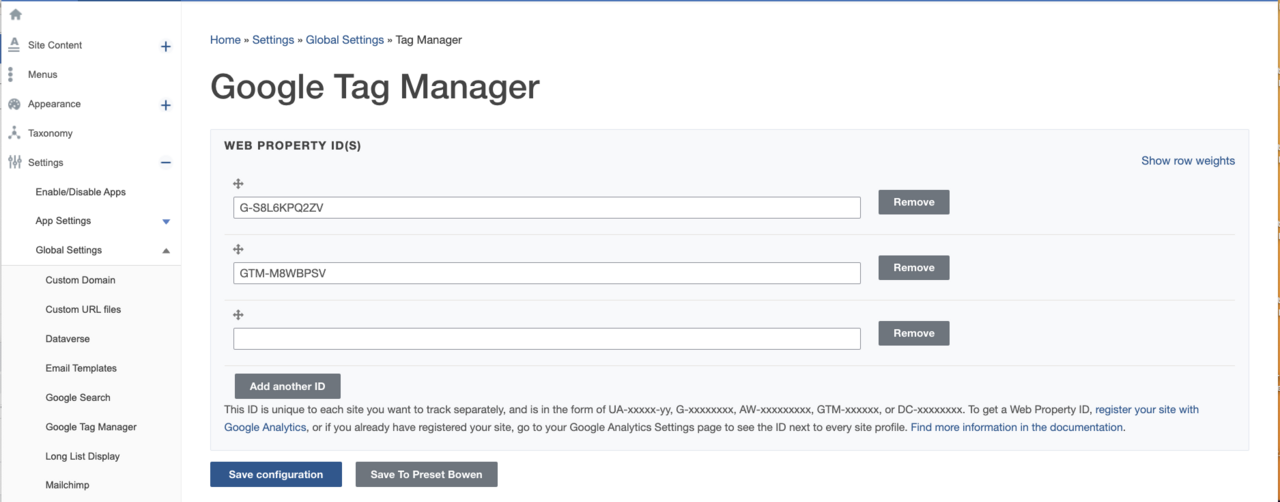Click the Settings sliders icon
Screen dimensions: 1280x502
pyautogui.click(x=14, y=162)
